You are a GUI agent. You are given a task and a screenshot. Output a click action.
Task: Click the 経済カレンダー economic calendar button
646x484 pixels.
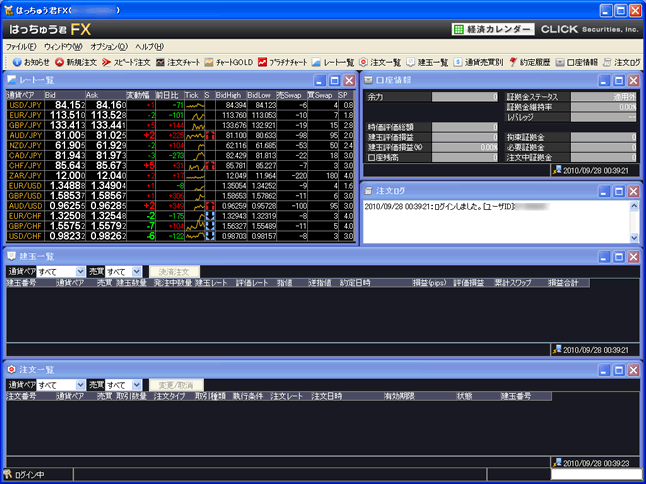coord(493,29)
